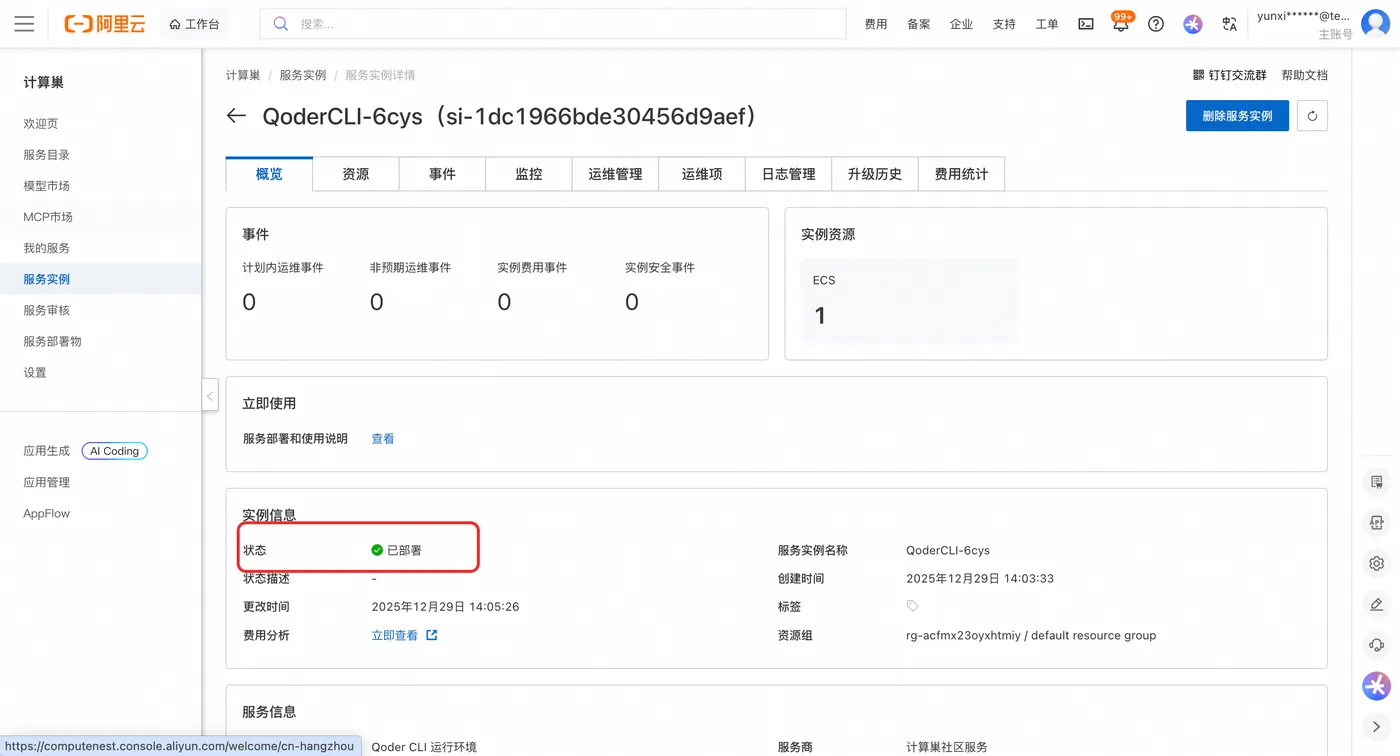Open the 企业 top menu
The image size is (1400, 756).
[961, 24]
